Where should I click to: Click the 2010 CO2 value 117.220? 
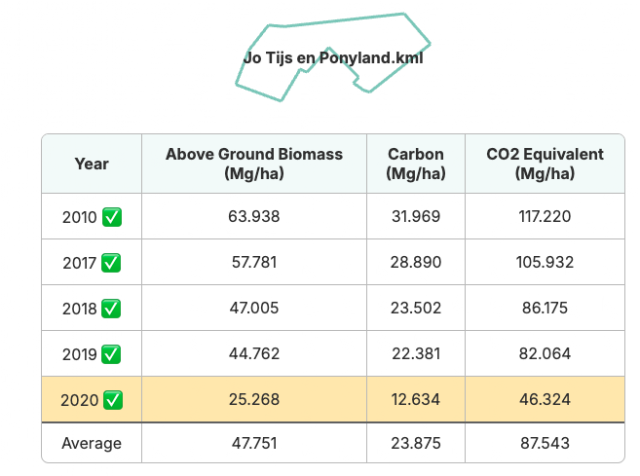tap(544, 216)
